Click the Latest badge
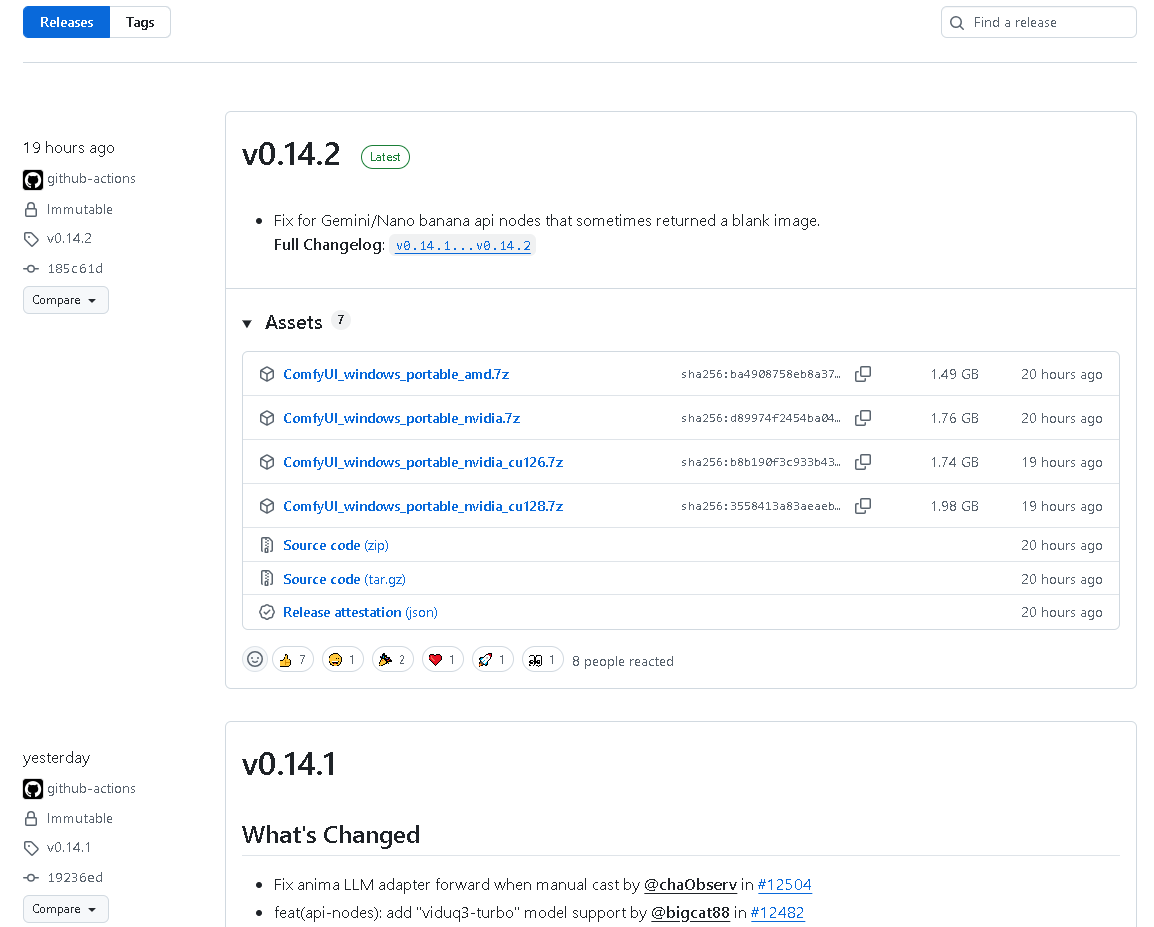Viewport: 1154px width, 927px height. coord(385,157)
